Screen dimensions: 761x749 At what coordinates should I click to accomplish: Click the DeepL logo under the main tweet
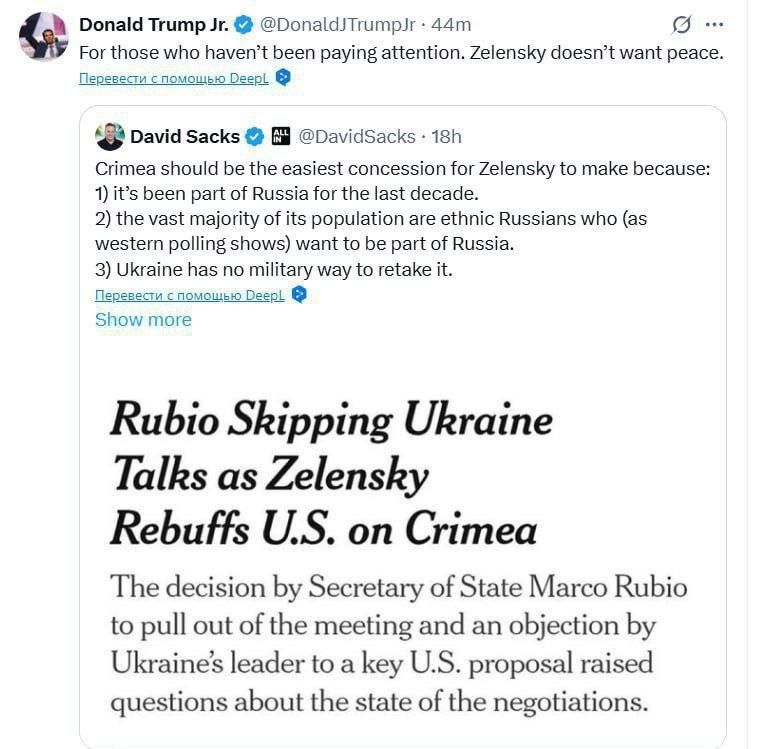pyautogui.click(x=283, y=77)
